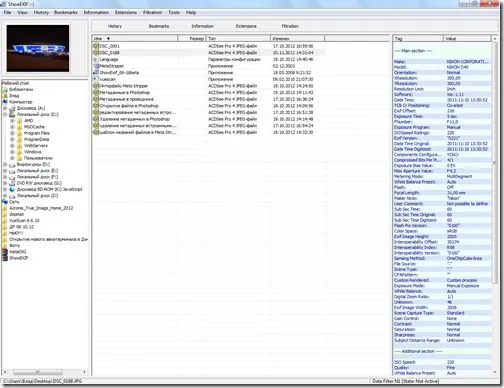Image resolution: width=504 pixels, height=388 pixels.
Task: Click the Extensions toolbar button
Action: click(246, 26)
